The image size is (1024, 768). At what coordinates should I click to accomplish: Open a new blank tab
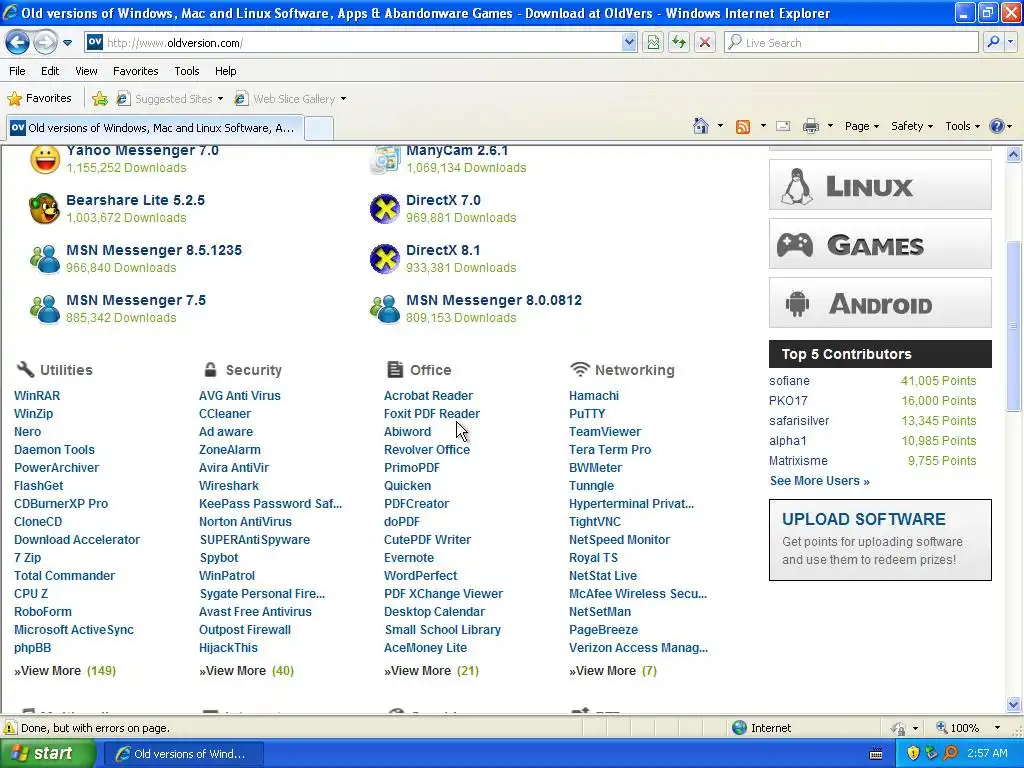319,128
